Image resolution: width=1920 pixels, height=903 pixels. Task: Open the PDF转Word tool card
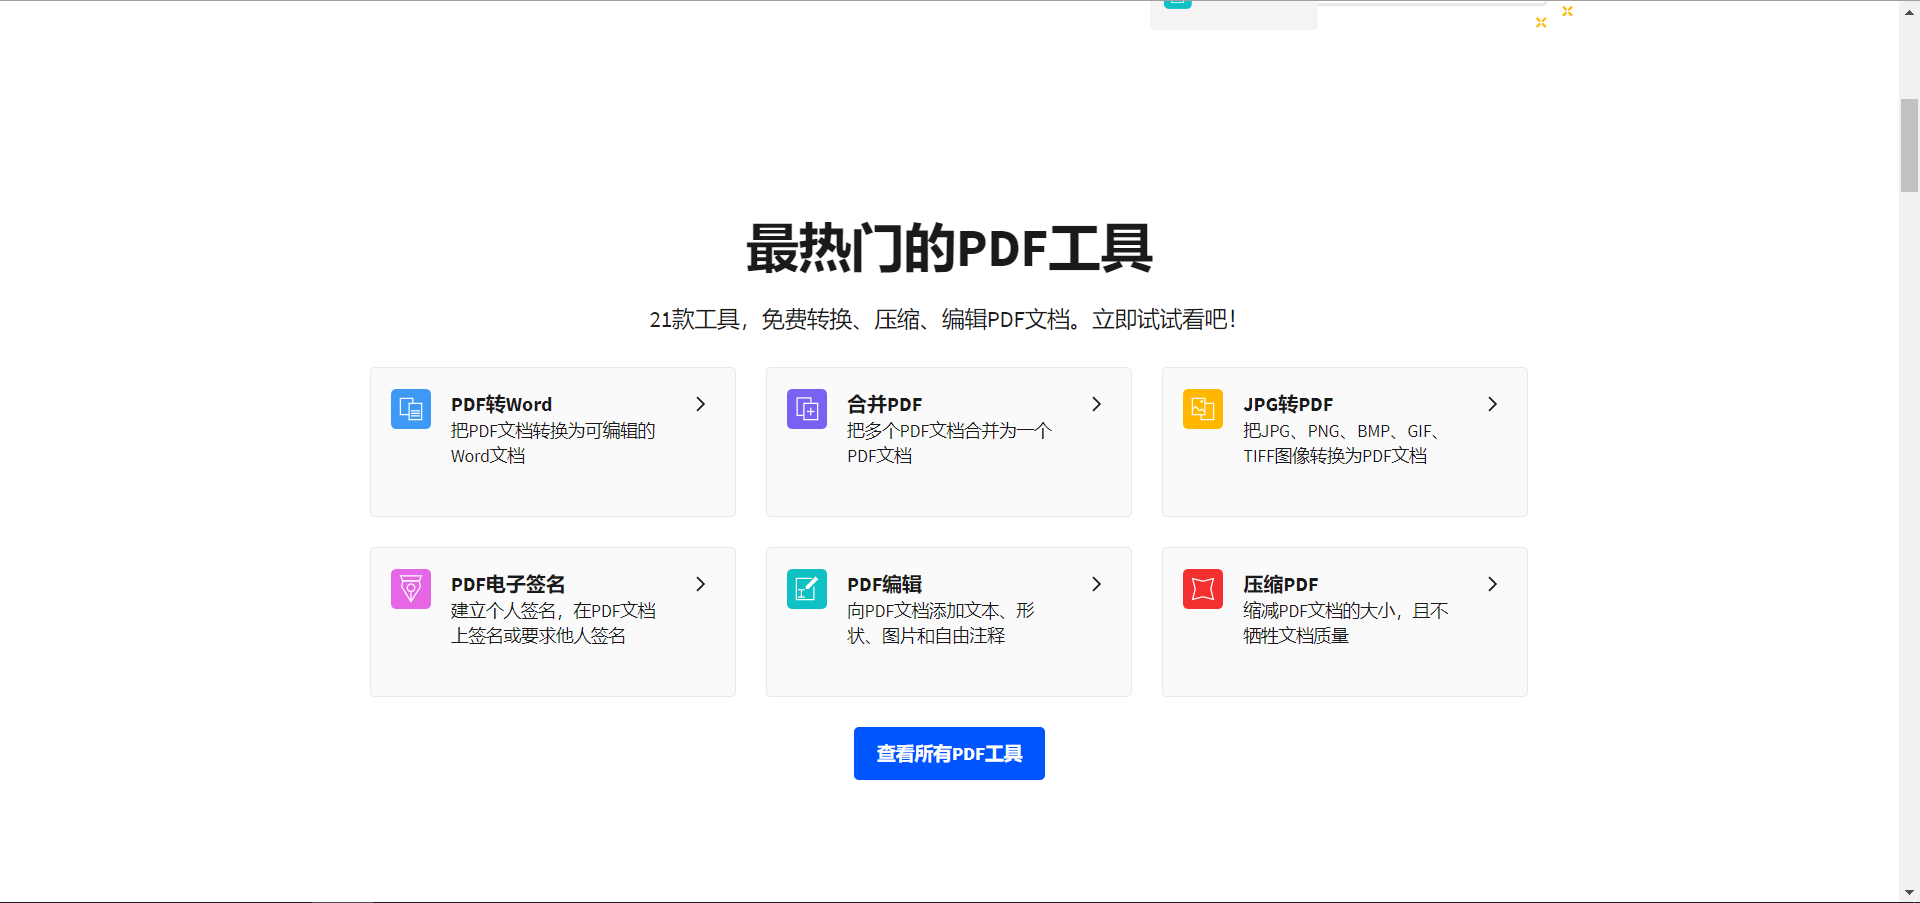[x=552, y=441]
